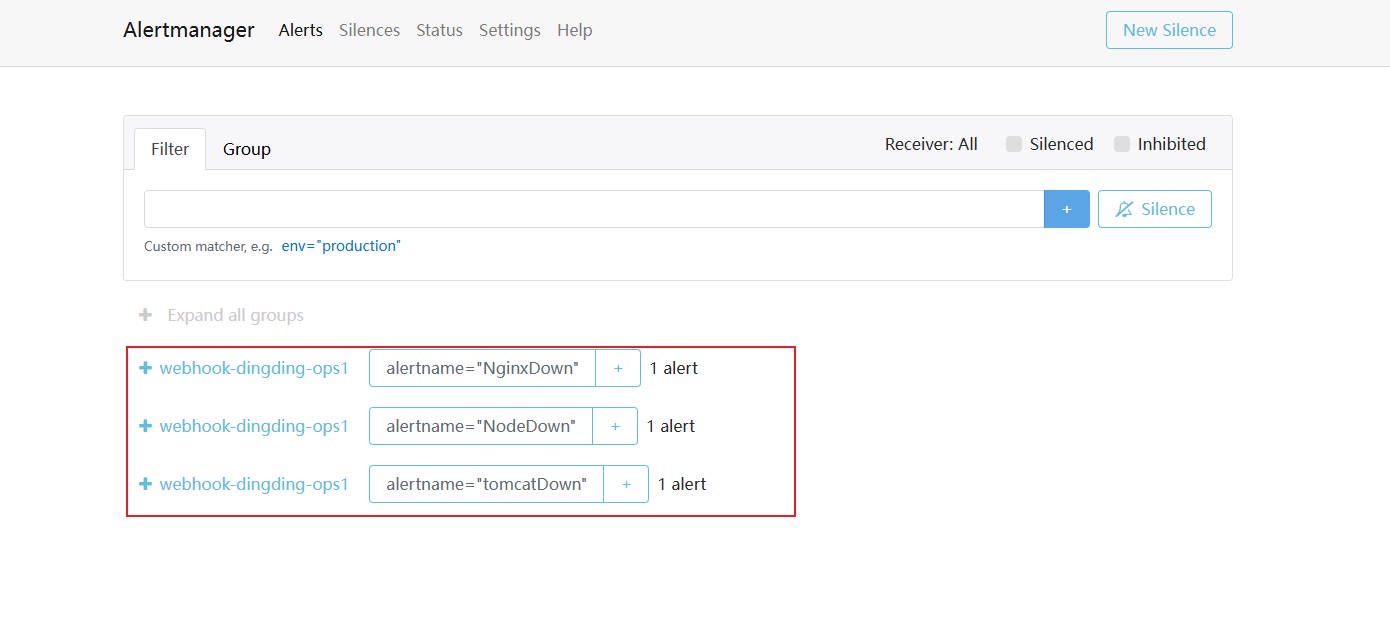This screenshot has width=1390, height=626.
Task: Click the env="production" example matcher link
Action: coord(341,246)
